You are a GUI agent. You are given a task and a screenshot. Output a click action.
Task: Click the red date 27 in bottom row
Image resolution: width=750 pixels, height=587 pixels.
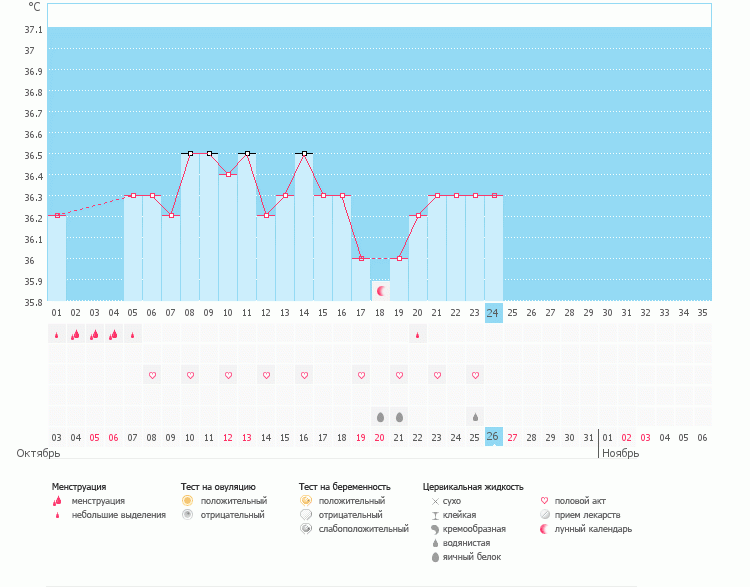click(513, 437)
